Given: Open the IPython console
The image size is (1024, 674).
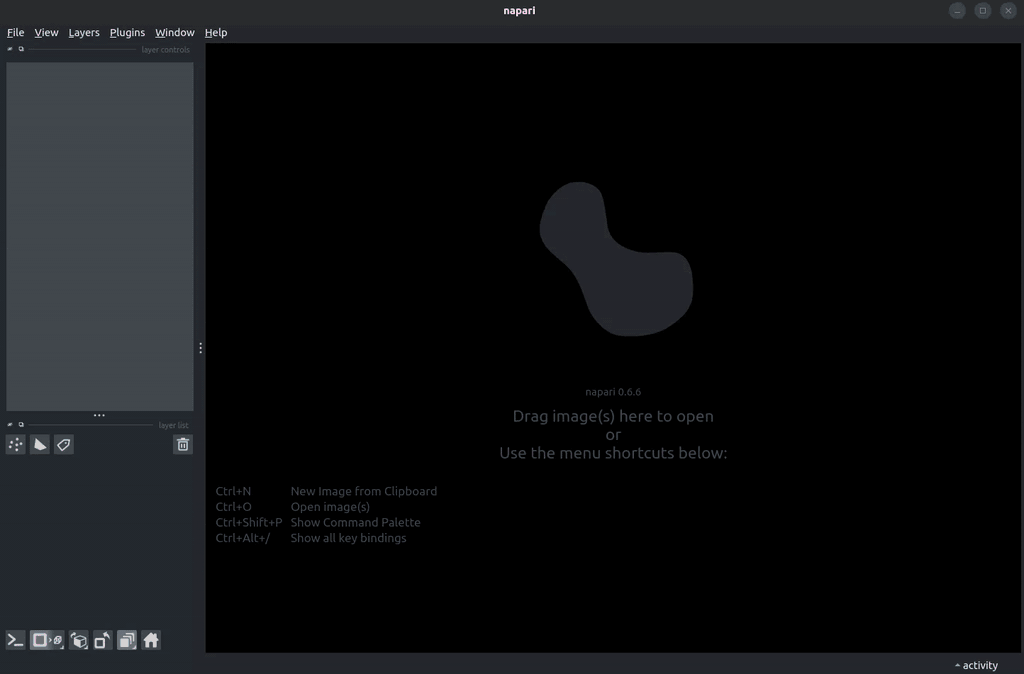Looking at the screenshot, I should 16,640.
